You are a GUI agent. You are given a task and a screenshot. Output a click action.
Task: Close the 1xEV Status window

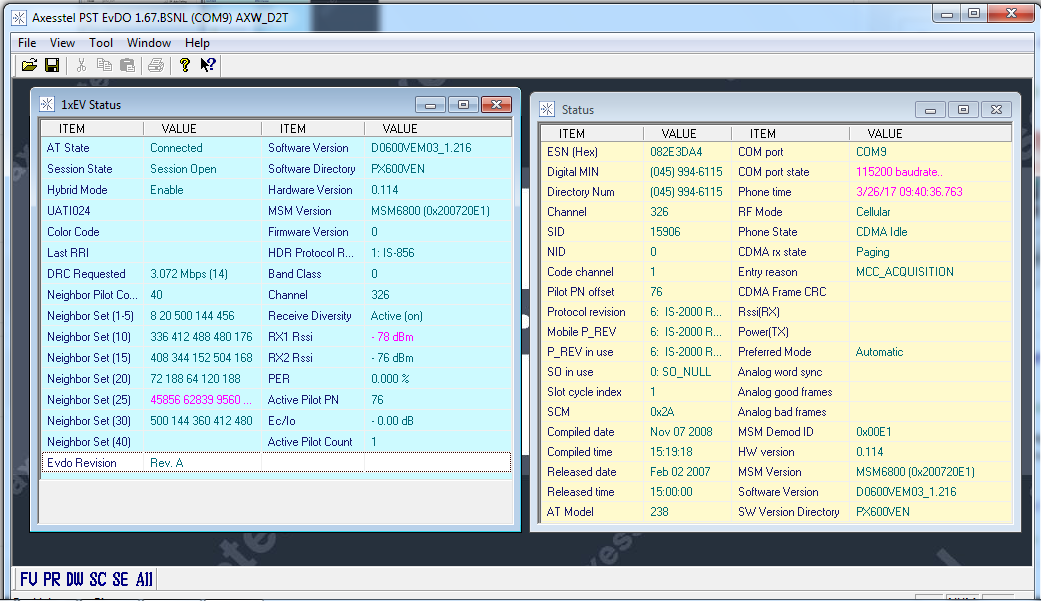click(x=497, y=105)
